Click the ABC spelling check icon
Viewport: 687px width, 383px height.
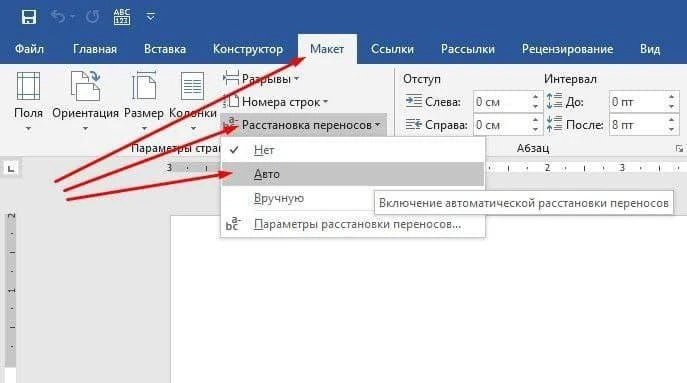[x=122, y=17]
